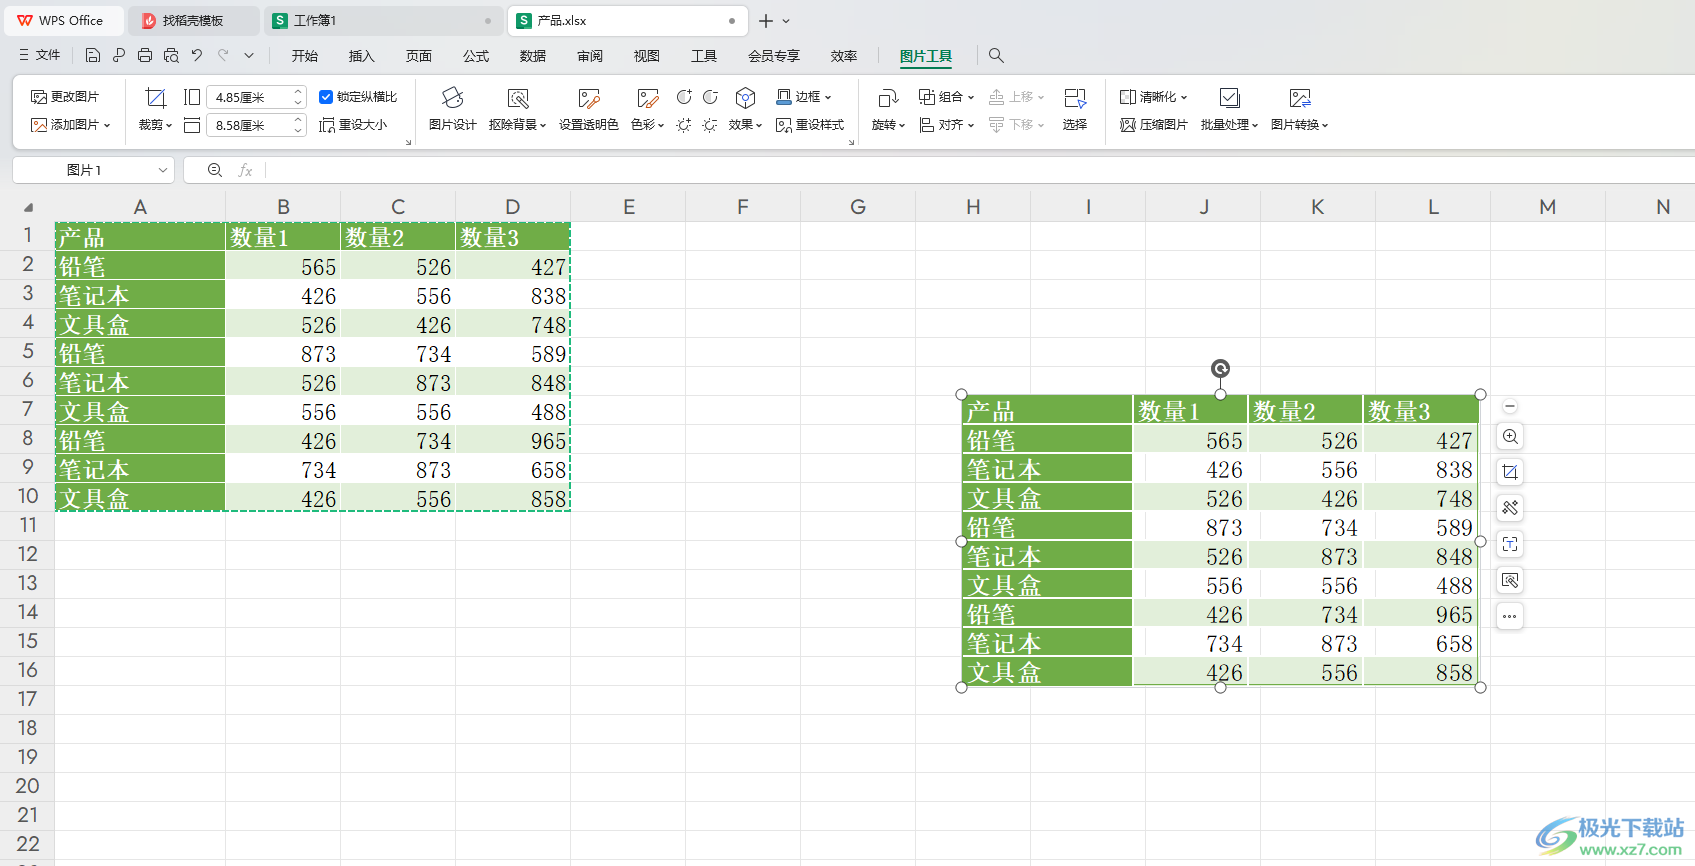
Task: Click the select-all corner of the sheet
Action: pyautogui.click(x=28, y=207)
